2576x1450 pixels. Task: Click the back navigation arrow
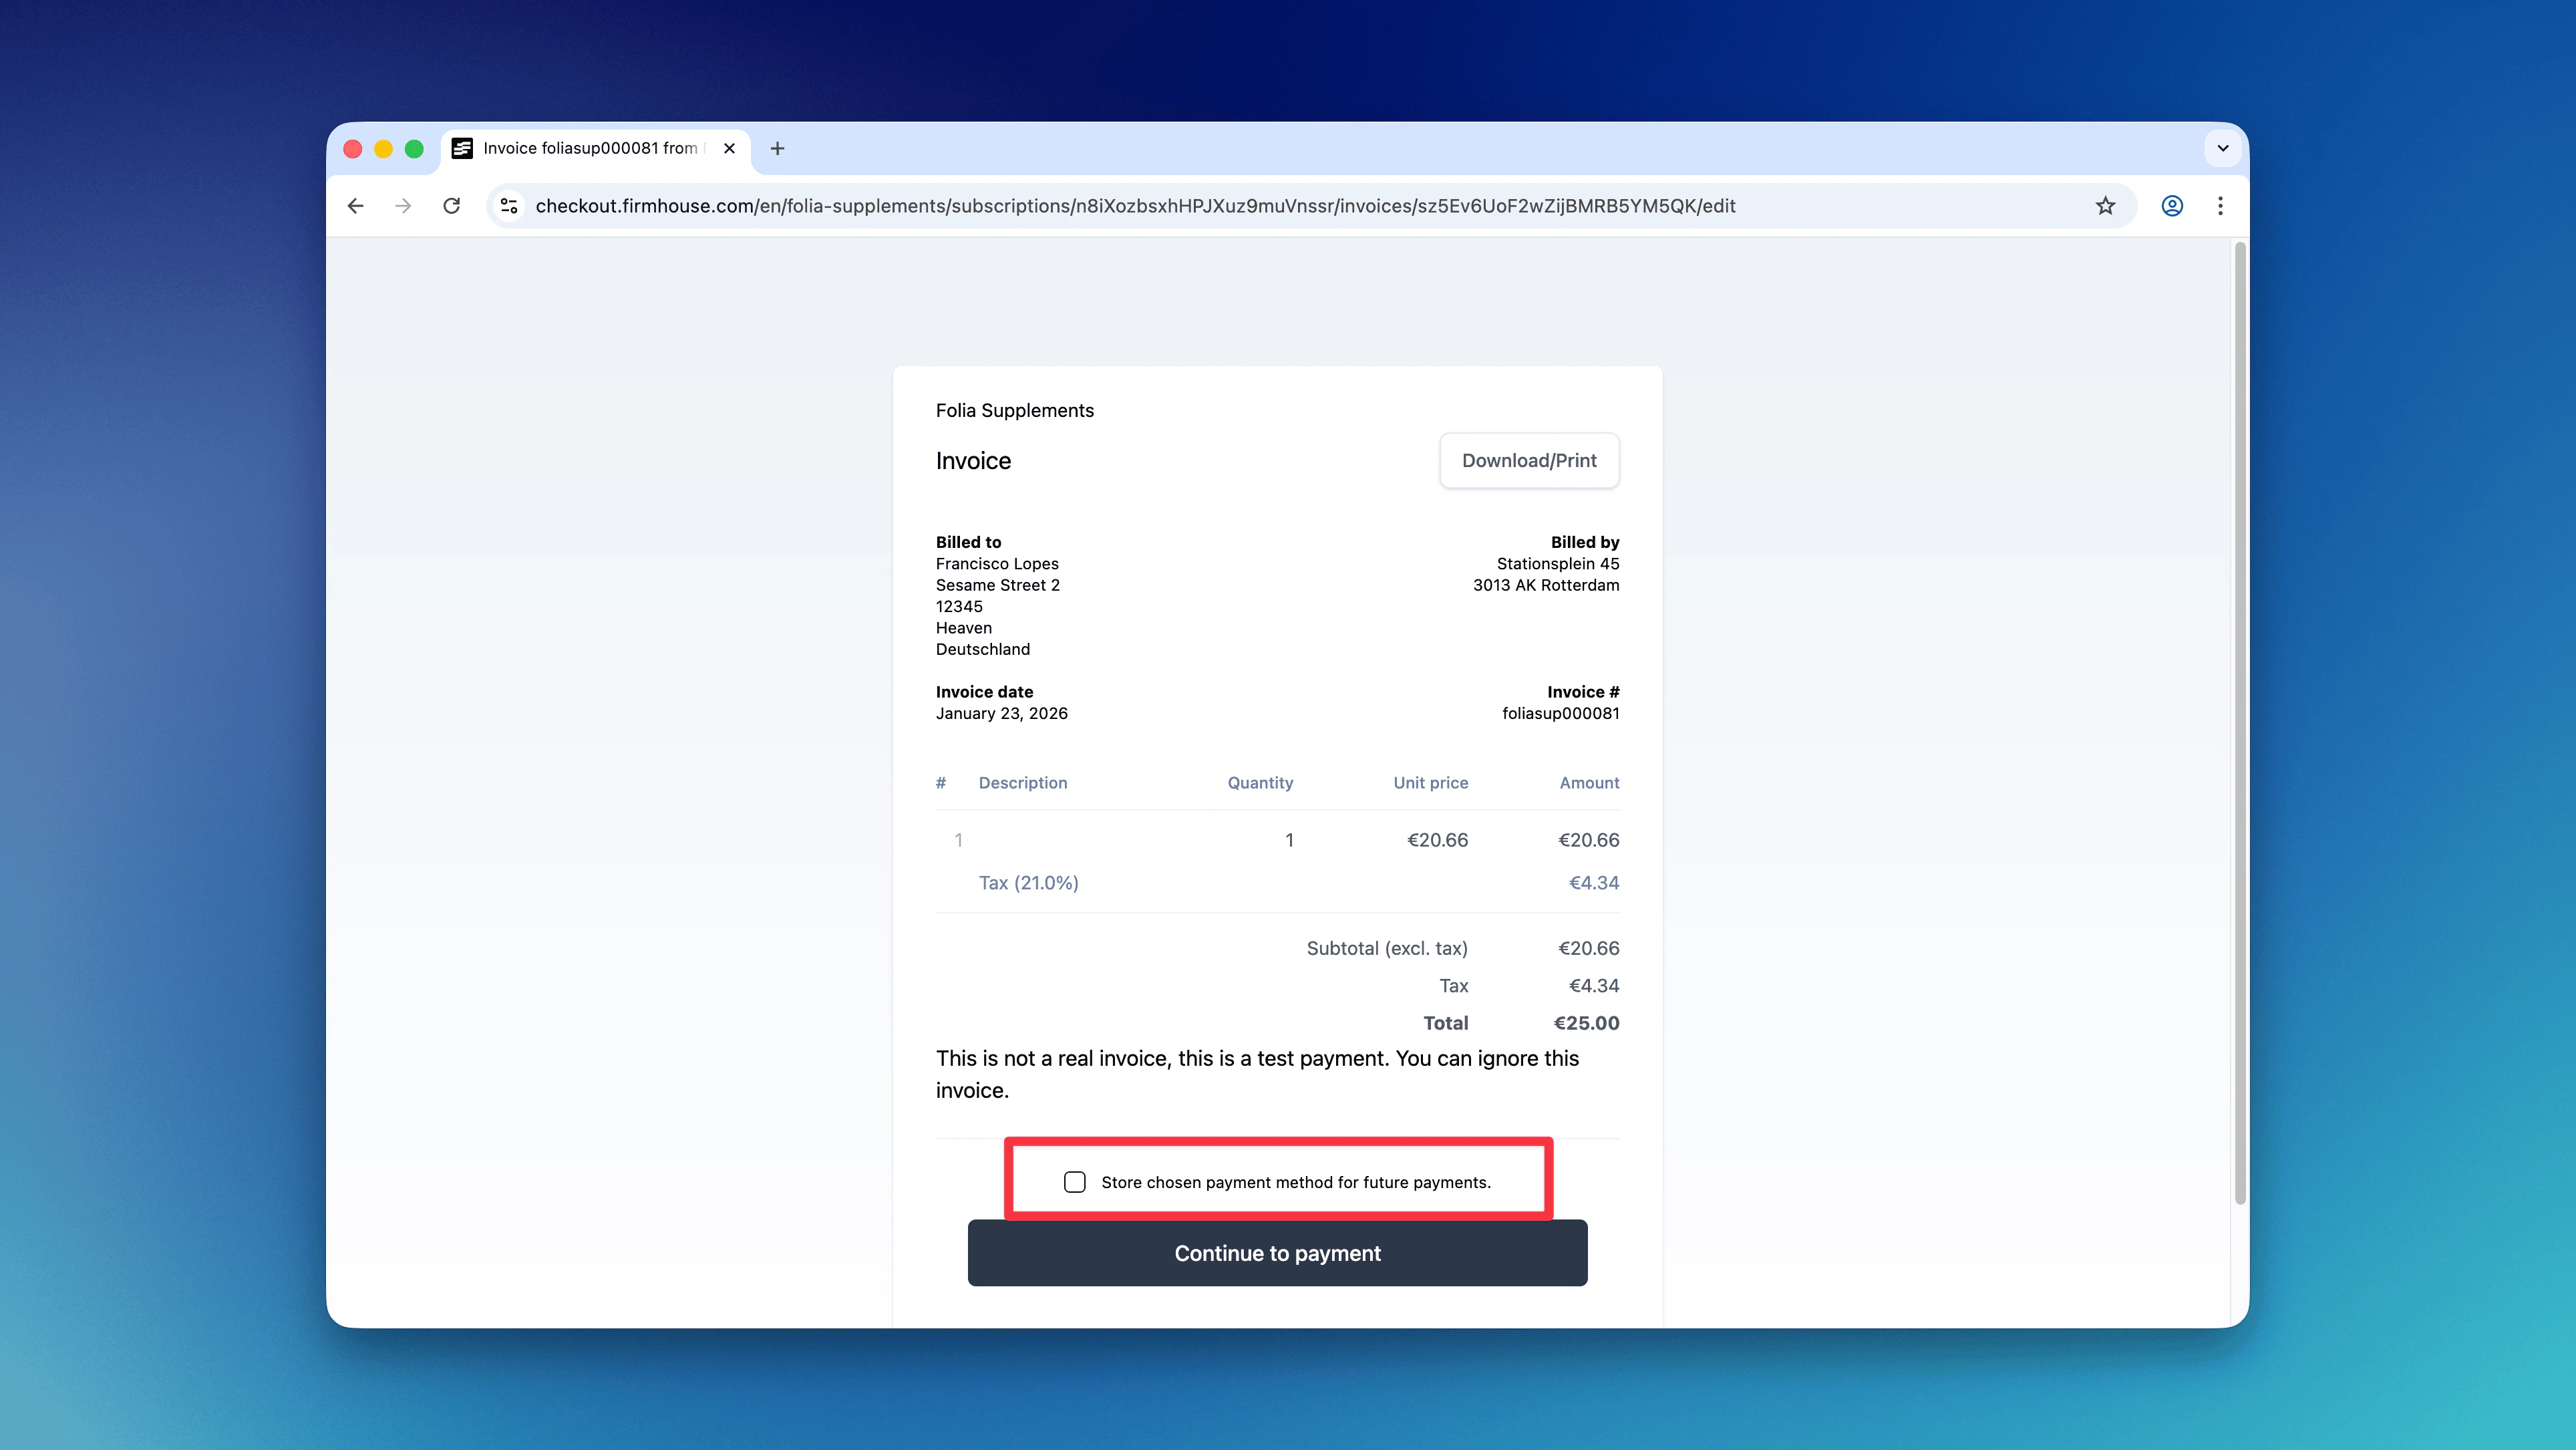(356, 206)
